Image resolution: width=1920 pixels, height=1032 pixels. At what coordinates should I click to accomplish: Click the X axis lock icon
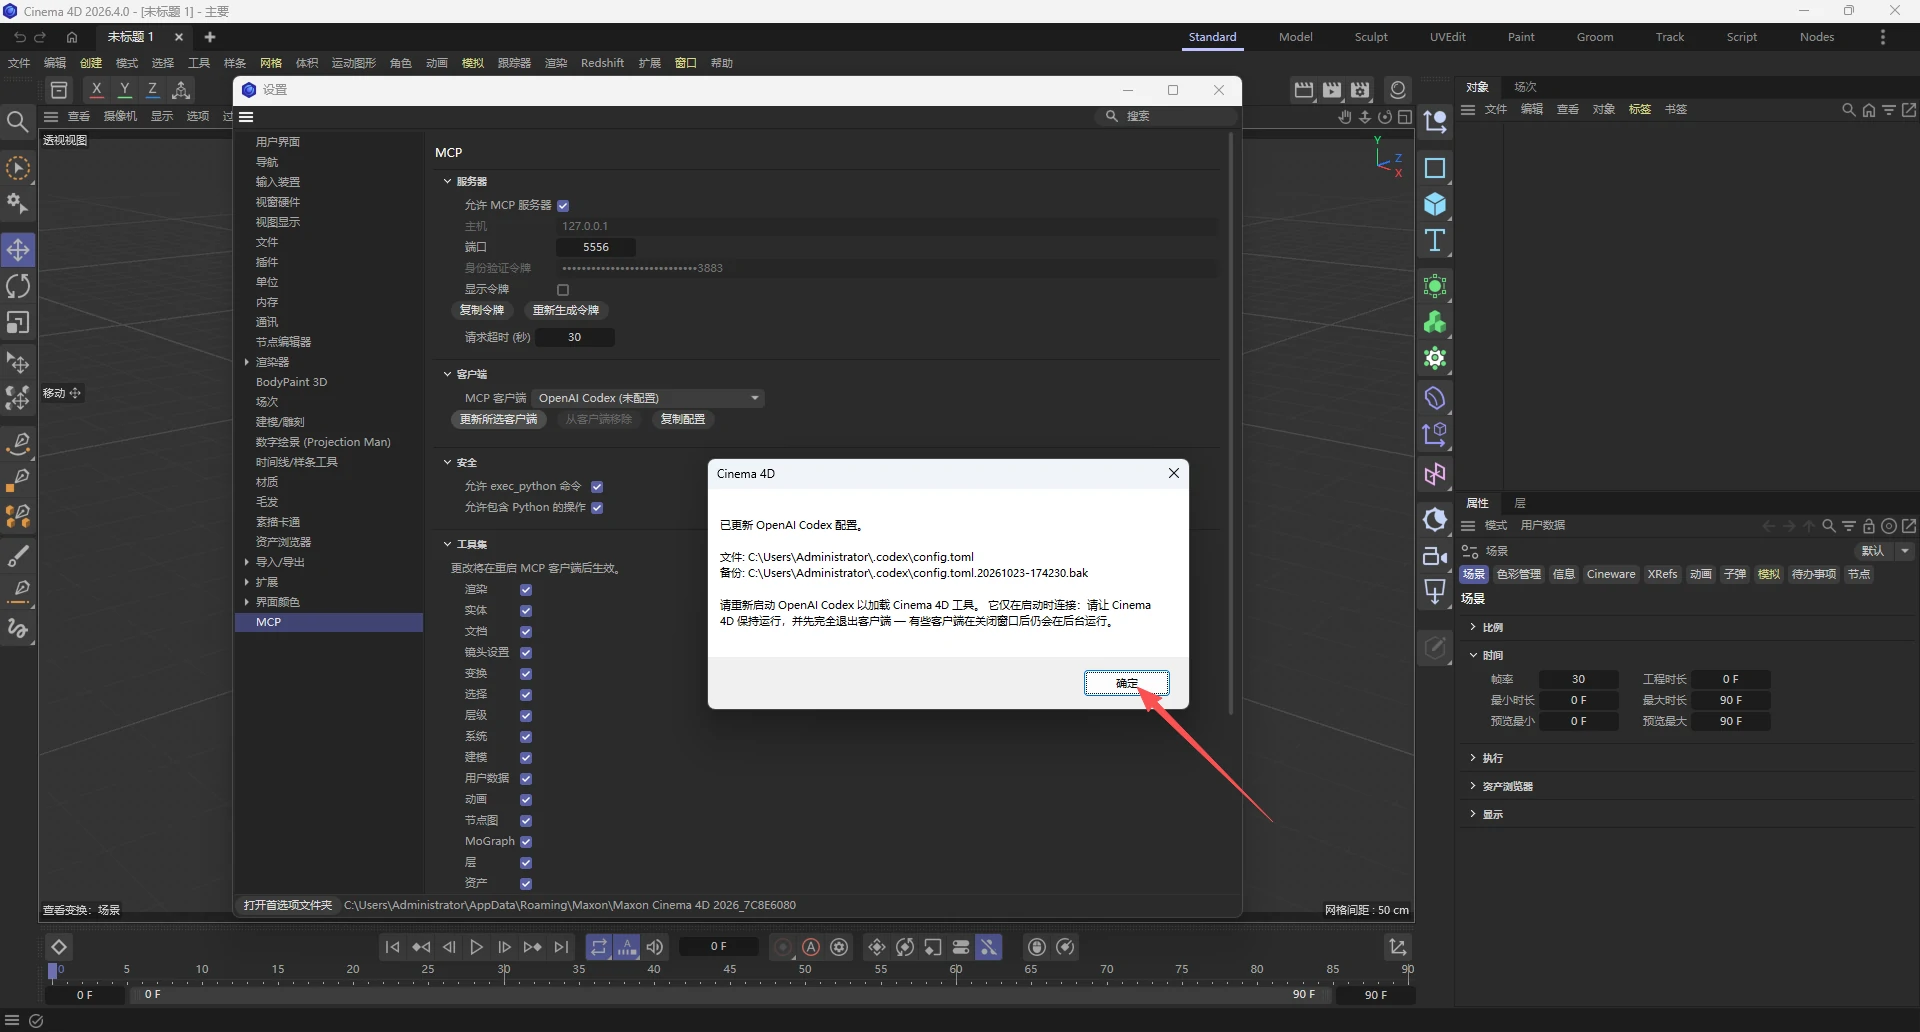(96, 90)
